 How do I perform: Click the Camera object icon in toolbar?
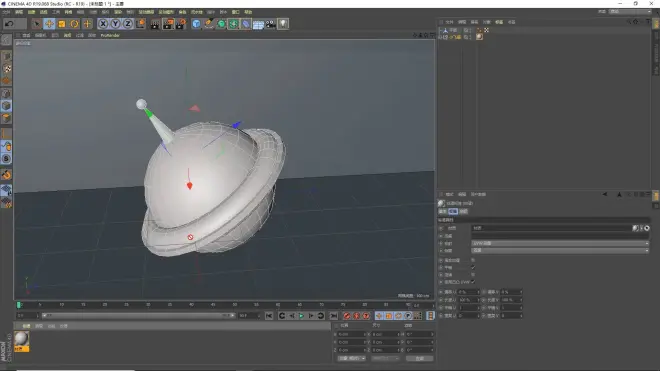[x=271, y=24]
